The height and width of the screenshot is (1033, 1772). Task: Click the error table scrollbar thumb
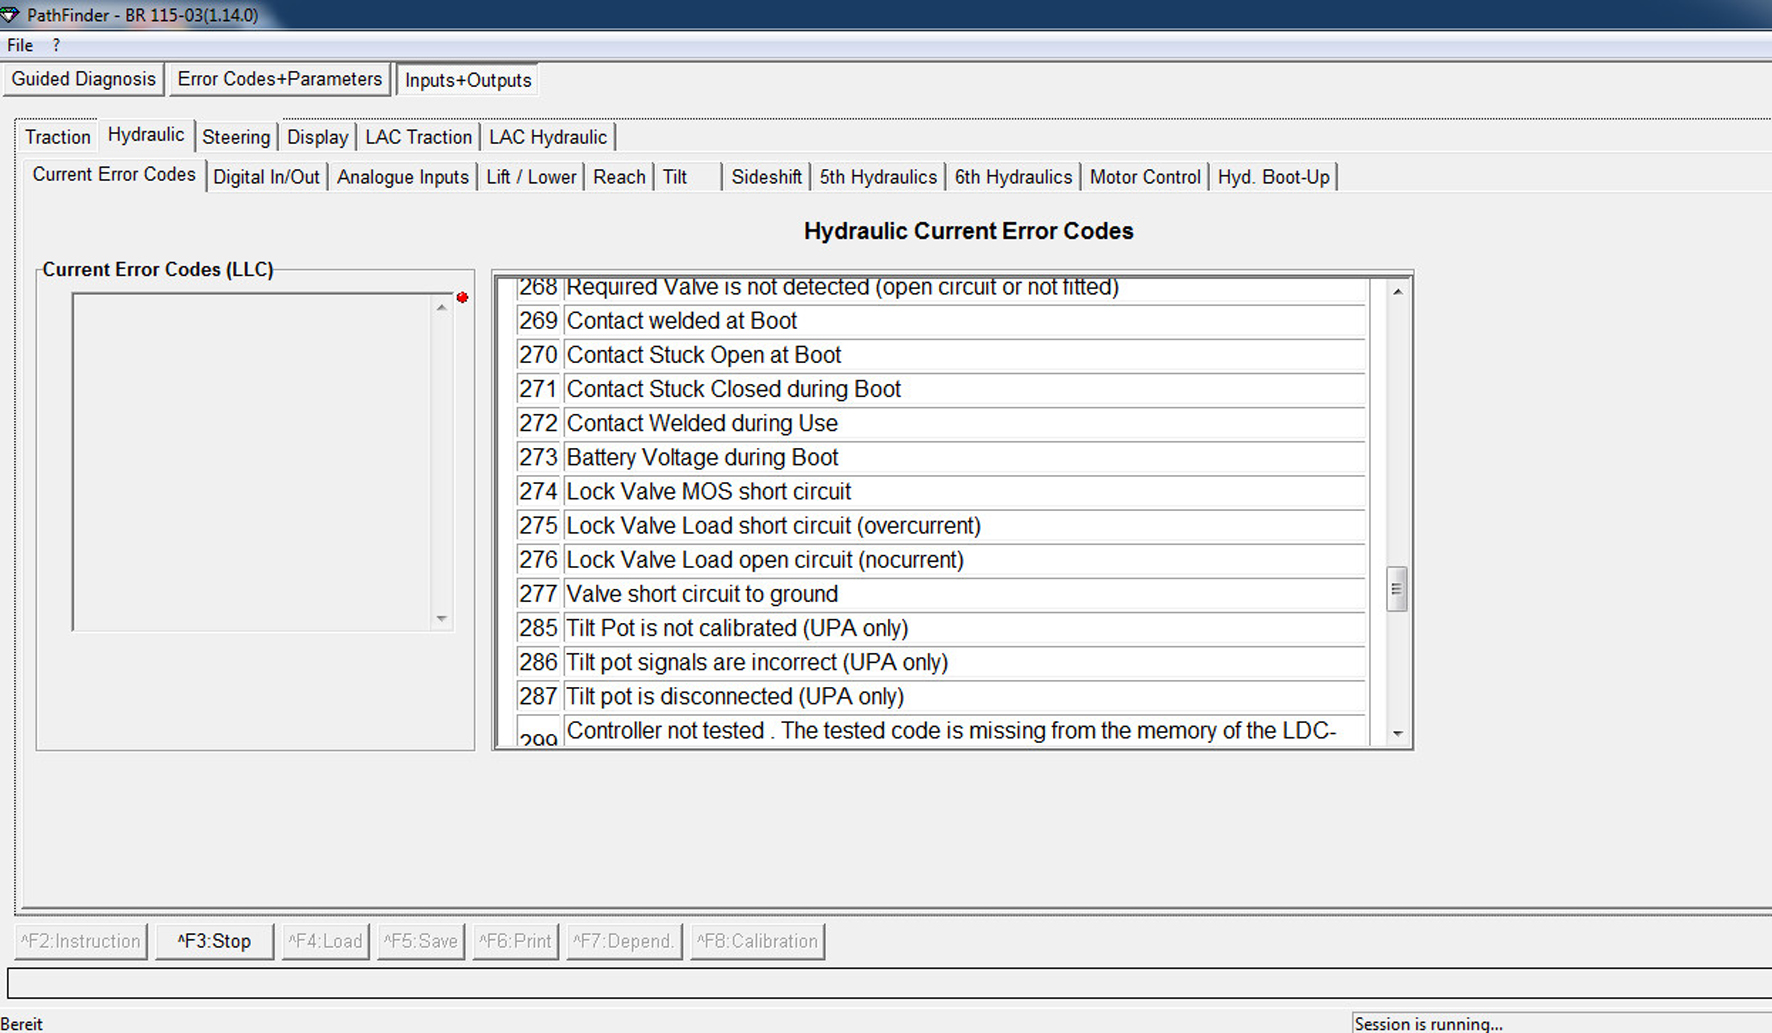pyautogui.click(x=1397, y=589)
